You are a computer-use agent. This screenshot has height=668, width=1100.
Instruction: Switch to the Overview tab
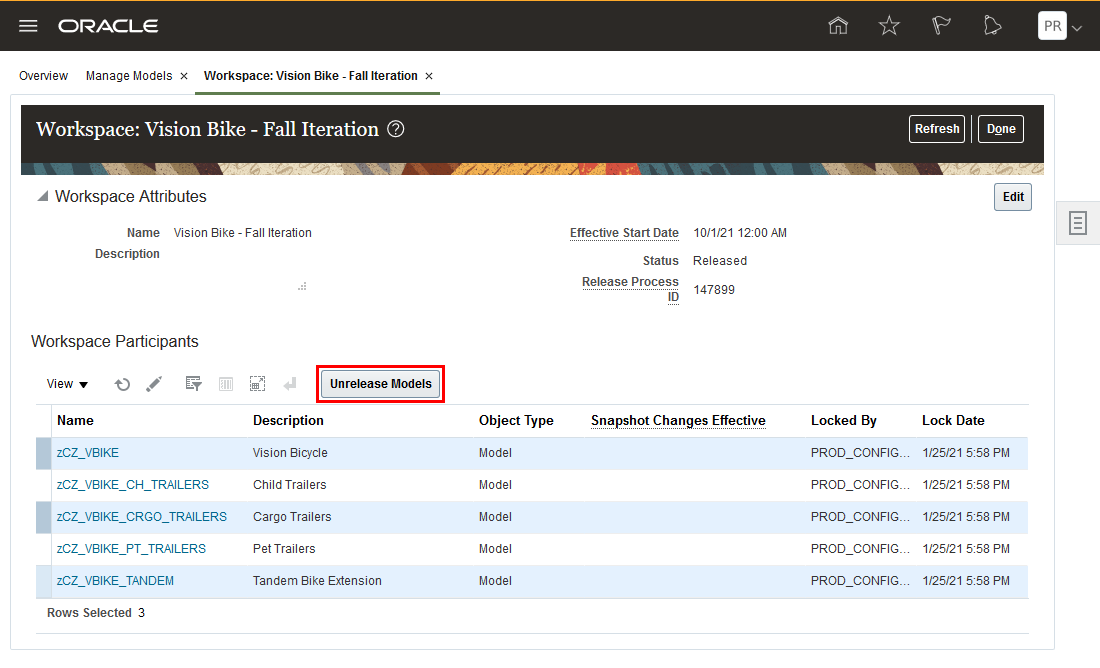point(43,76)
